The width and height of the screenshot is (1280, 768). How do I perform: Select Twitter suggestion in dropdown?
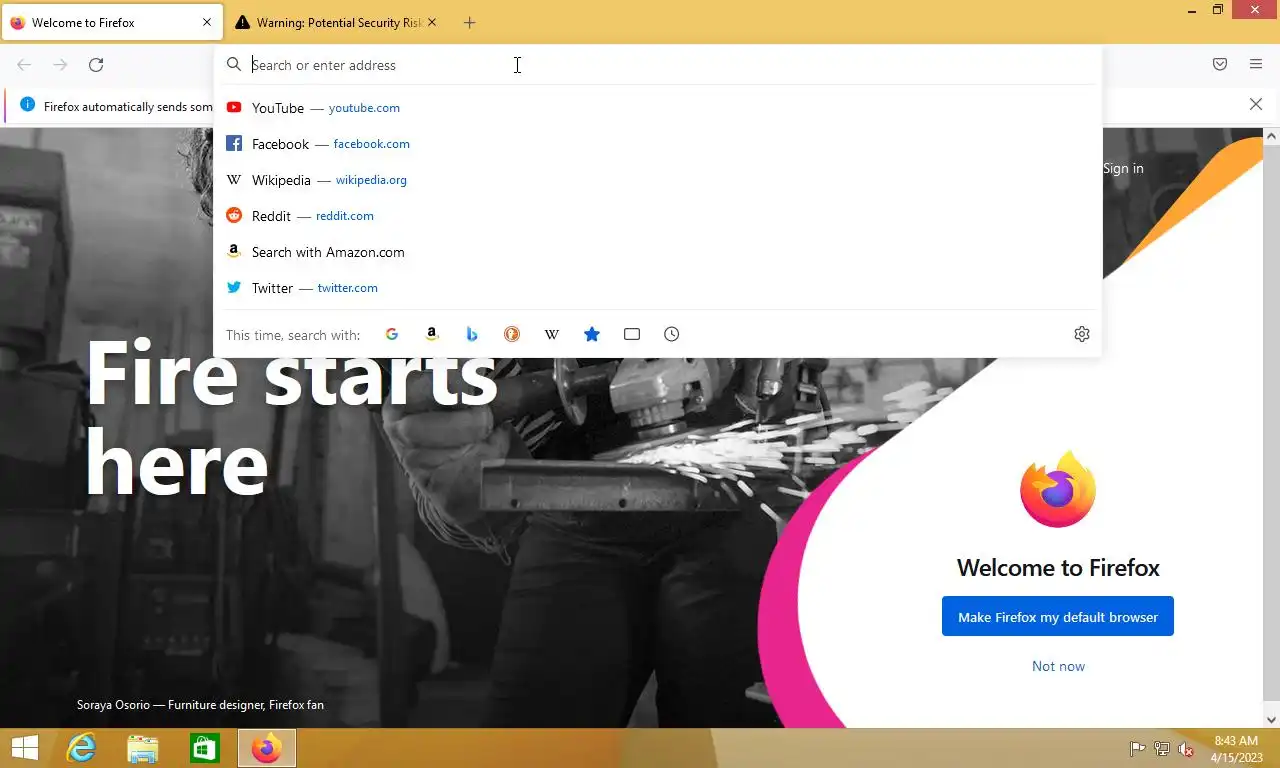click(x=658, y=288)
